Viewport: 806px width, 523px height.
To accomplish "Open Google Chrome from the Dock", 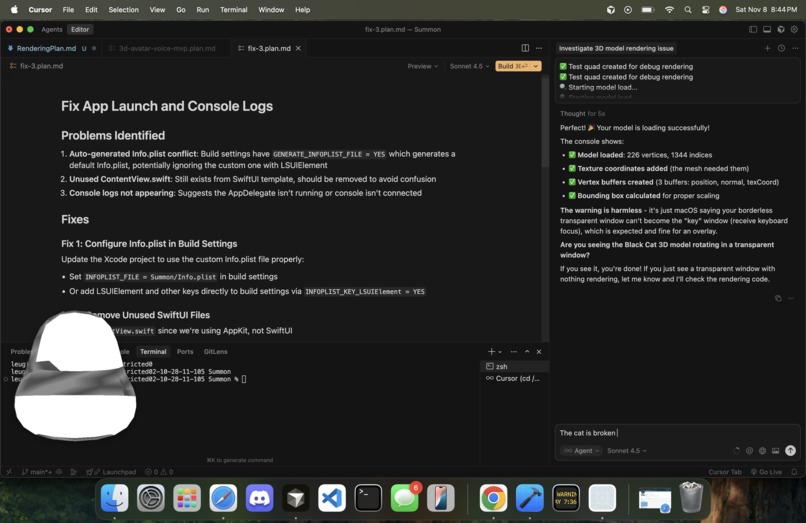I will pyautogui.click(x=493, y=498).
